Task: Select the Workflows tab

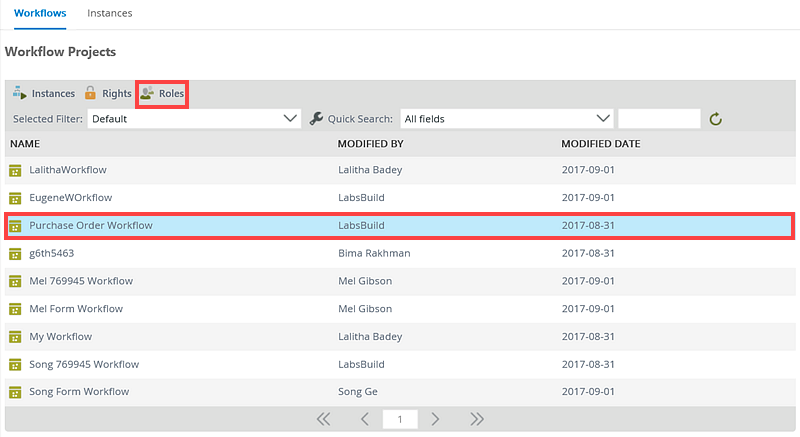Action: [40, 13]
